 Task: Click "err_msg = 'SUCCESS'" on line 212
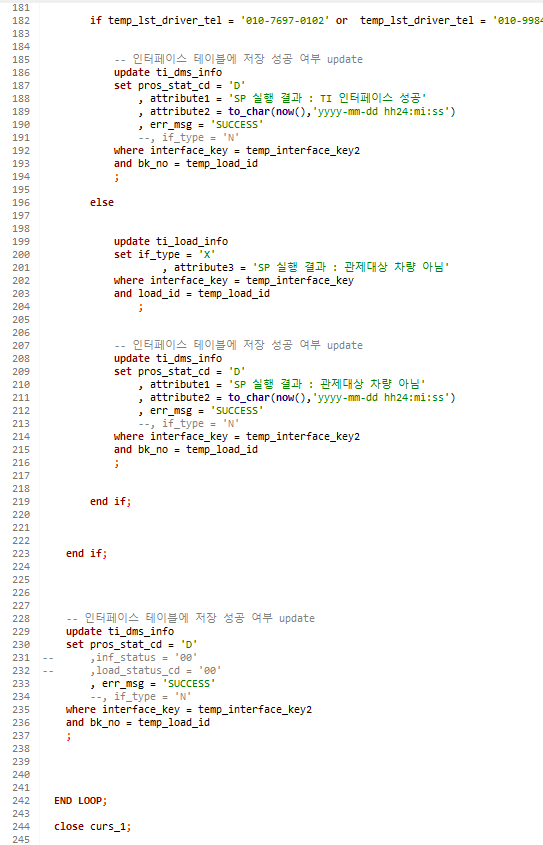click(206, 411)
